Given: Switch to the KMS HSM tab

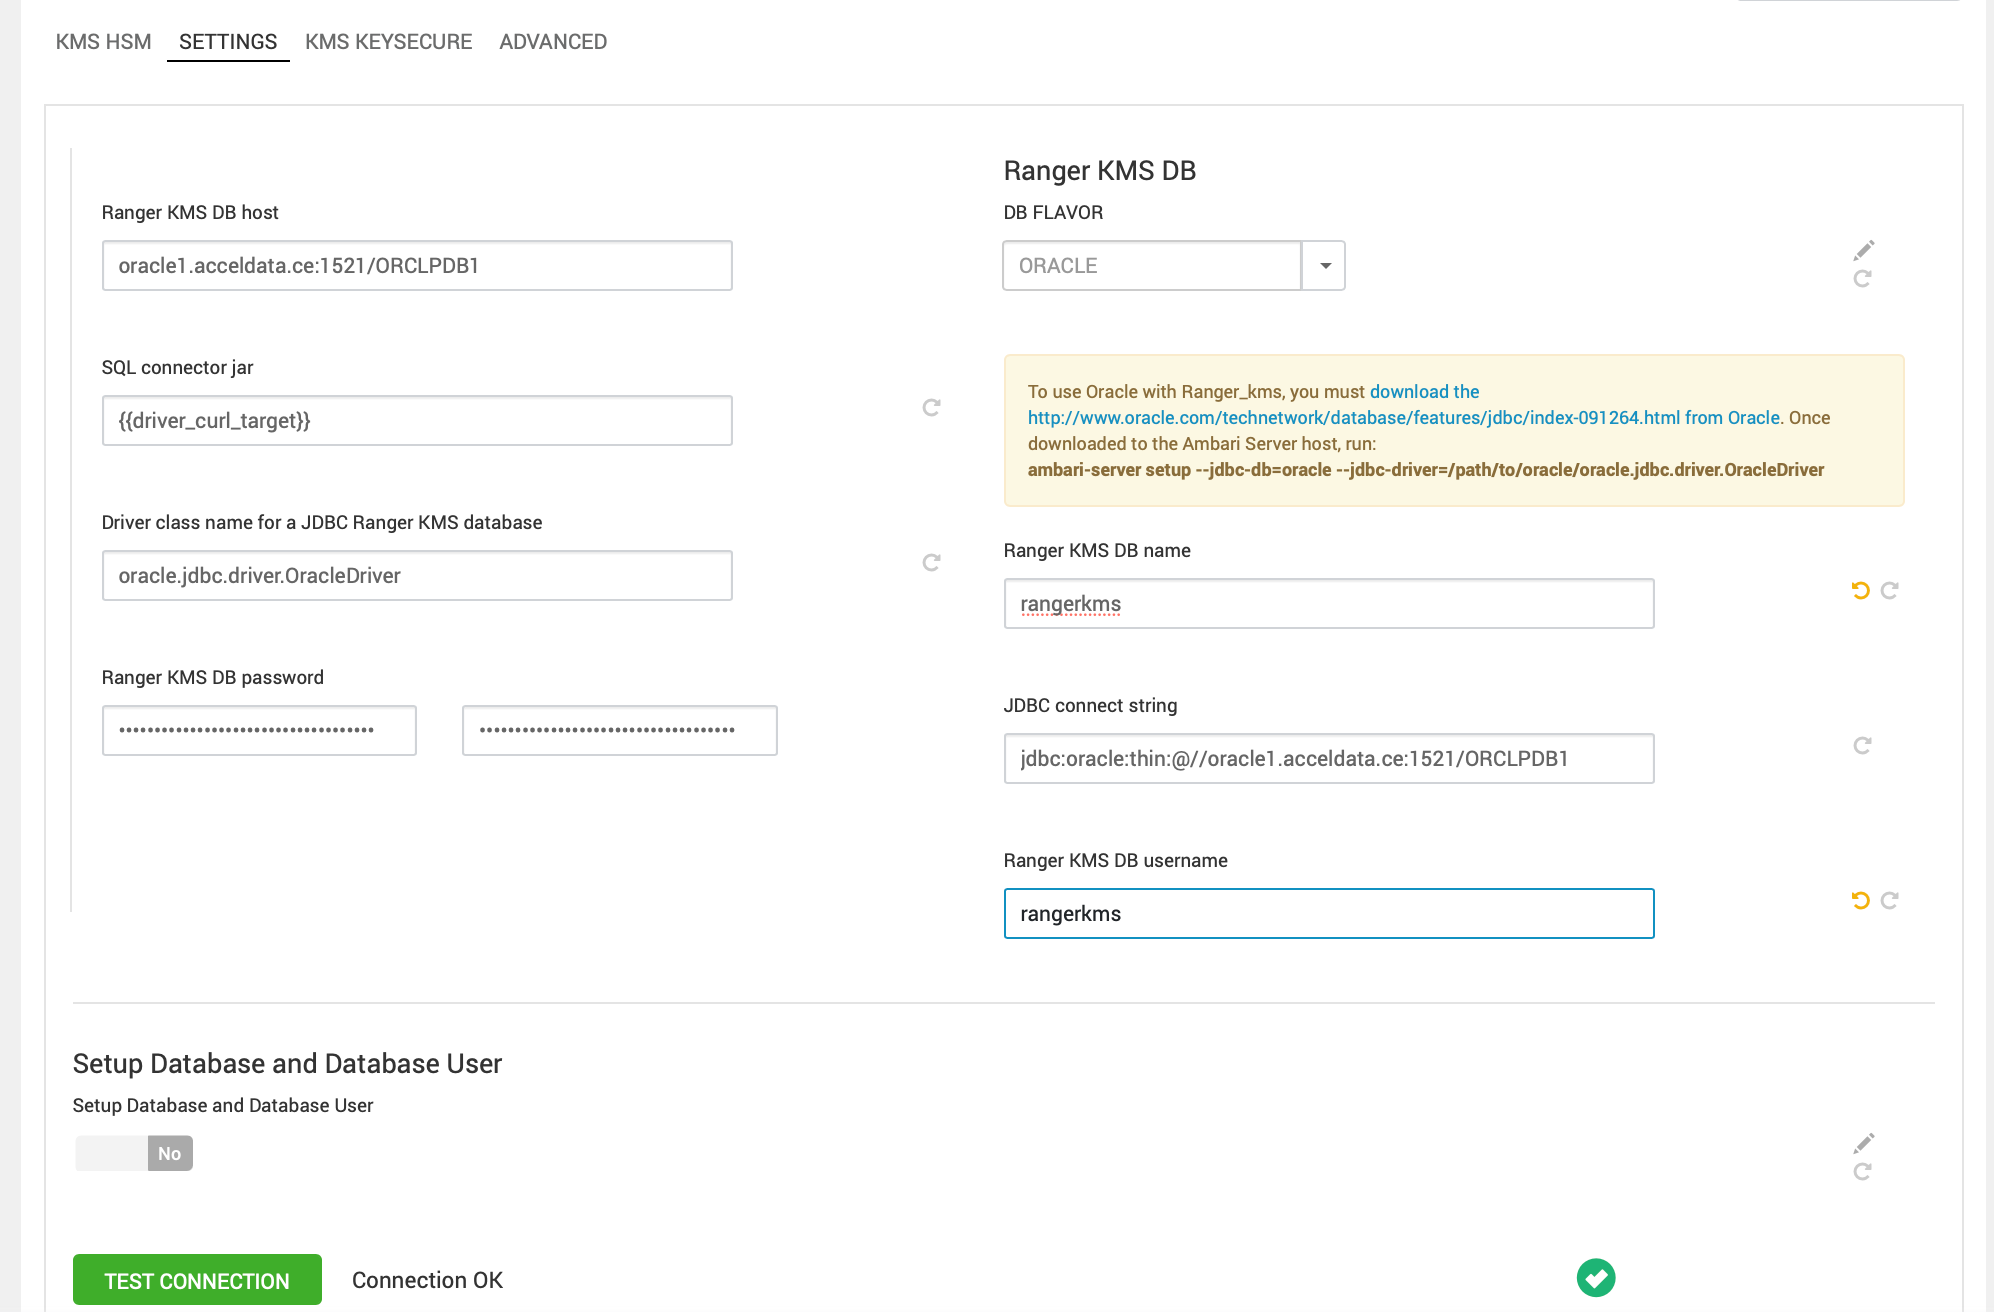Looking at the screenshot, I should coord(103,42).
